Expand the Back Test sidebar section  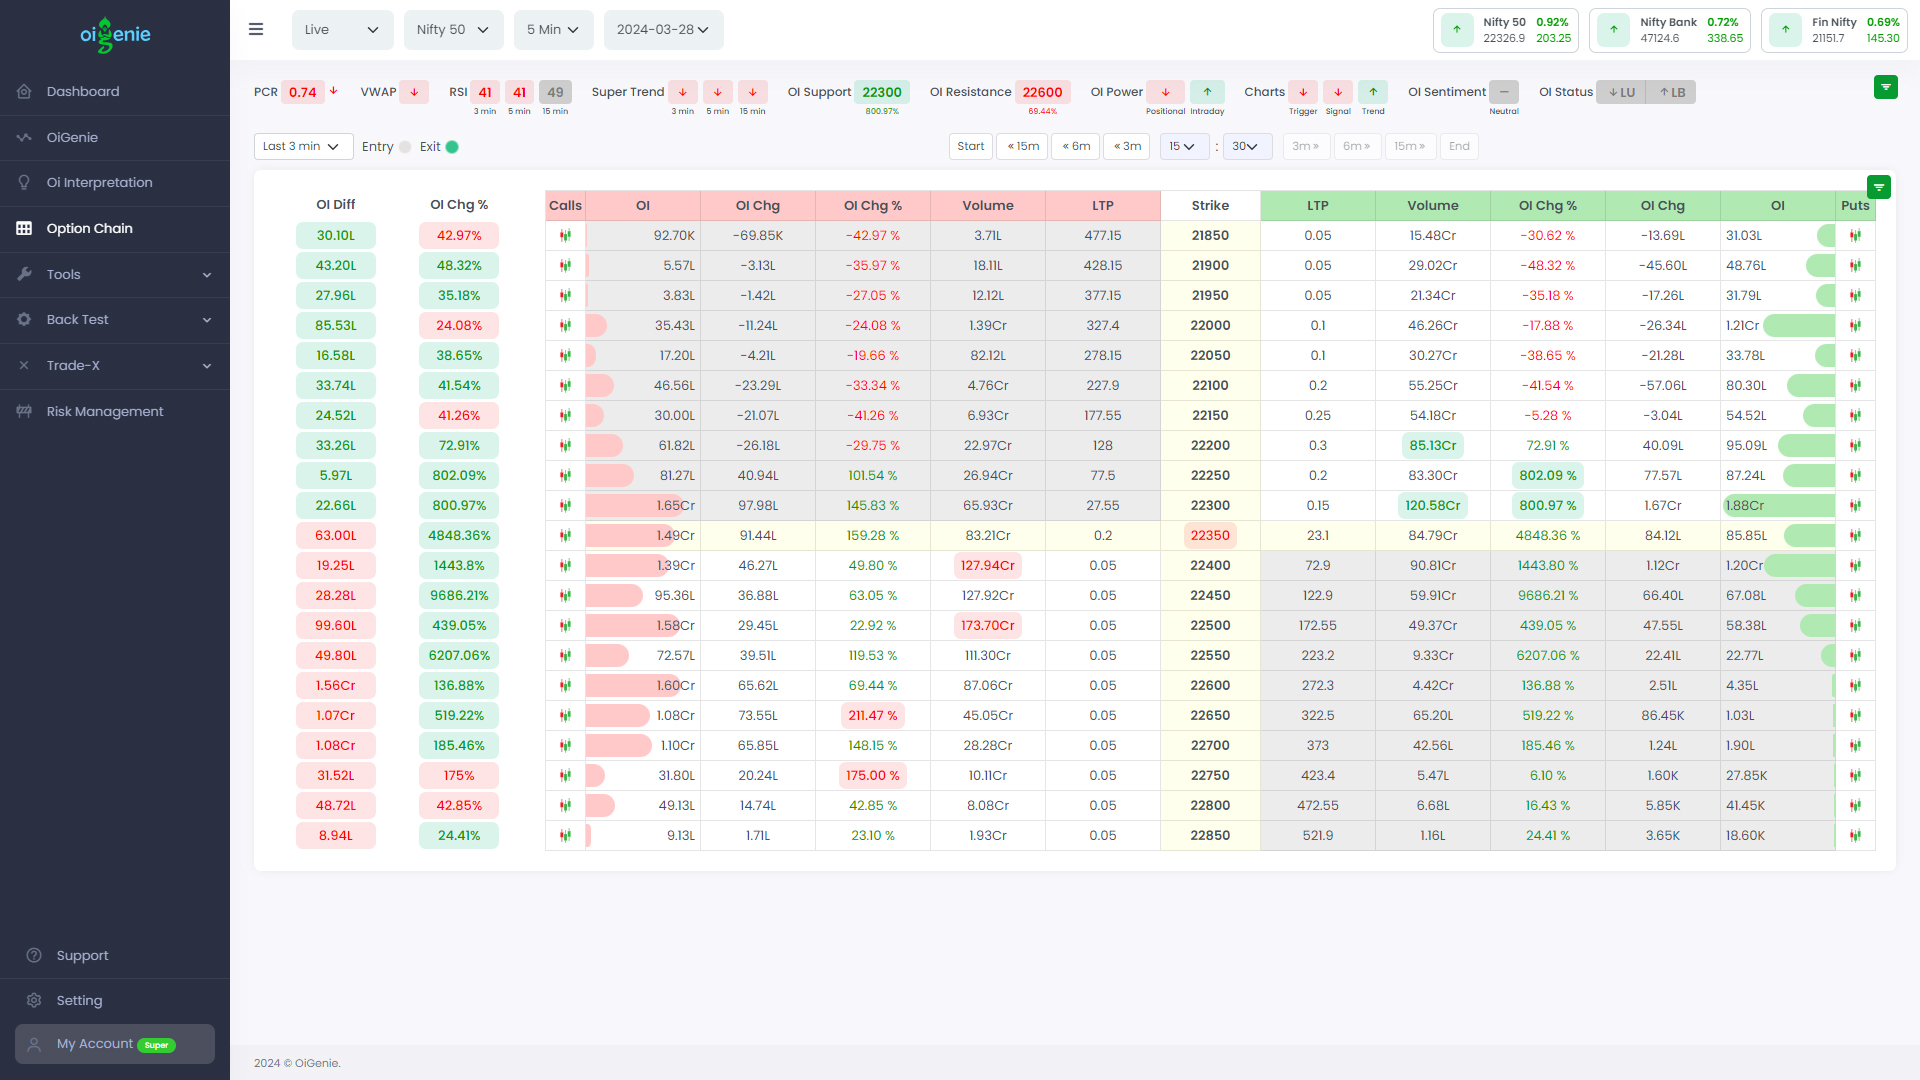pyautogui.click(x=115, y=319)
